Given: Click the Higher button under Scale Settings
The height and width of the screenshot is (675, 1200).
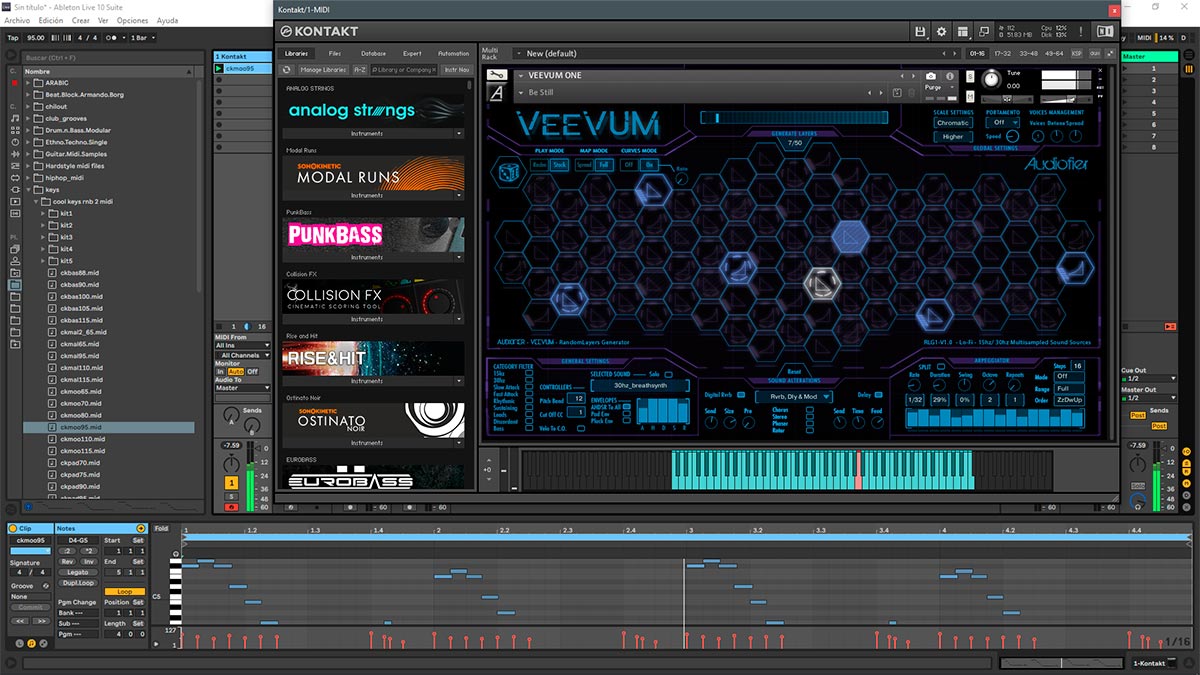Looking at the screenshot, I should point(952,136).
